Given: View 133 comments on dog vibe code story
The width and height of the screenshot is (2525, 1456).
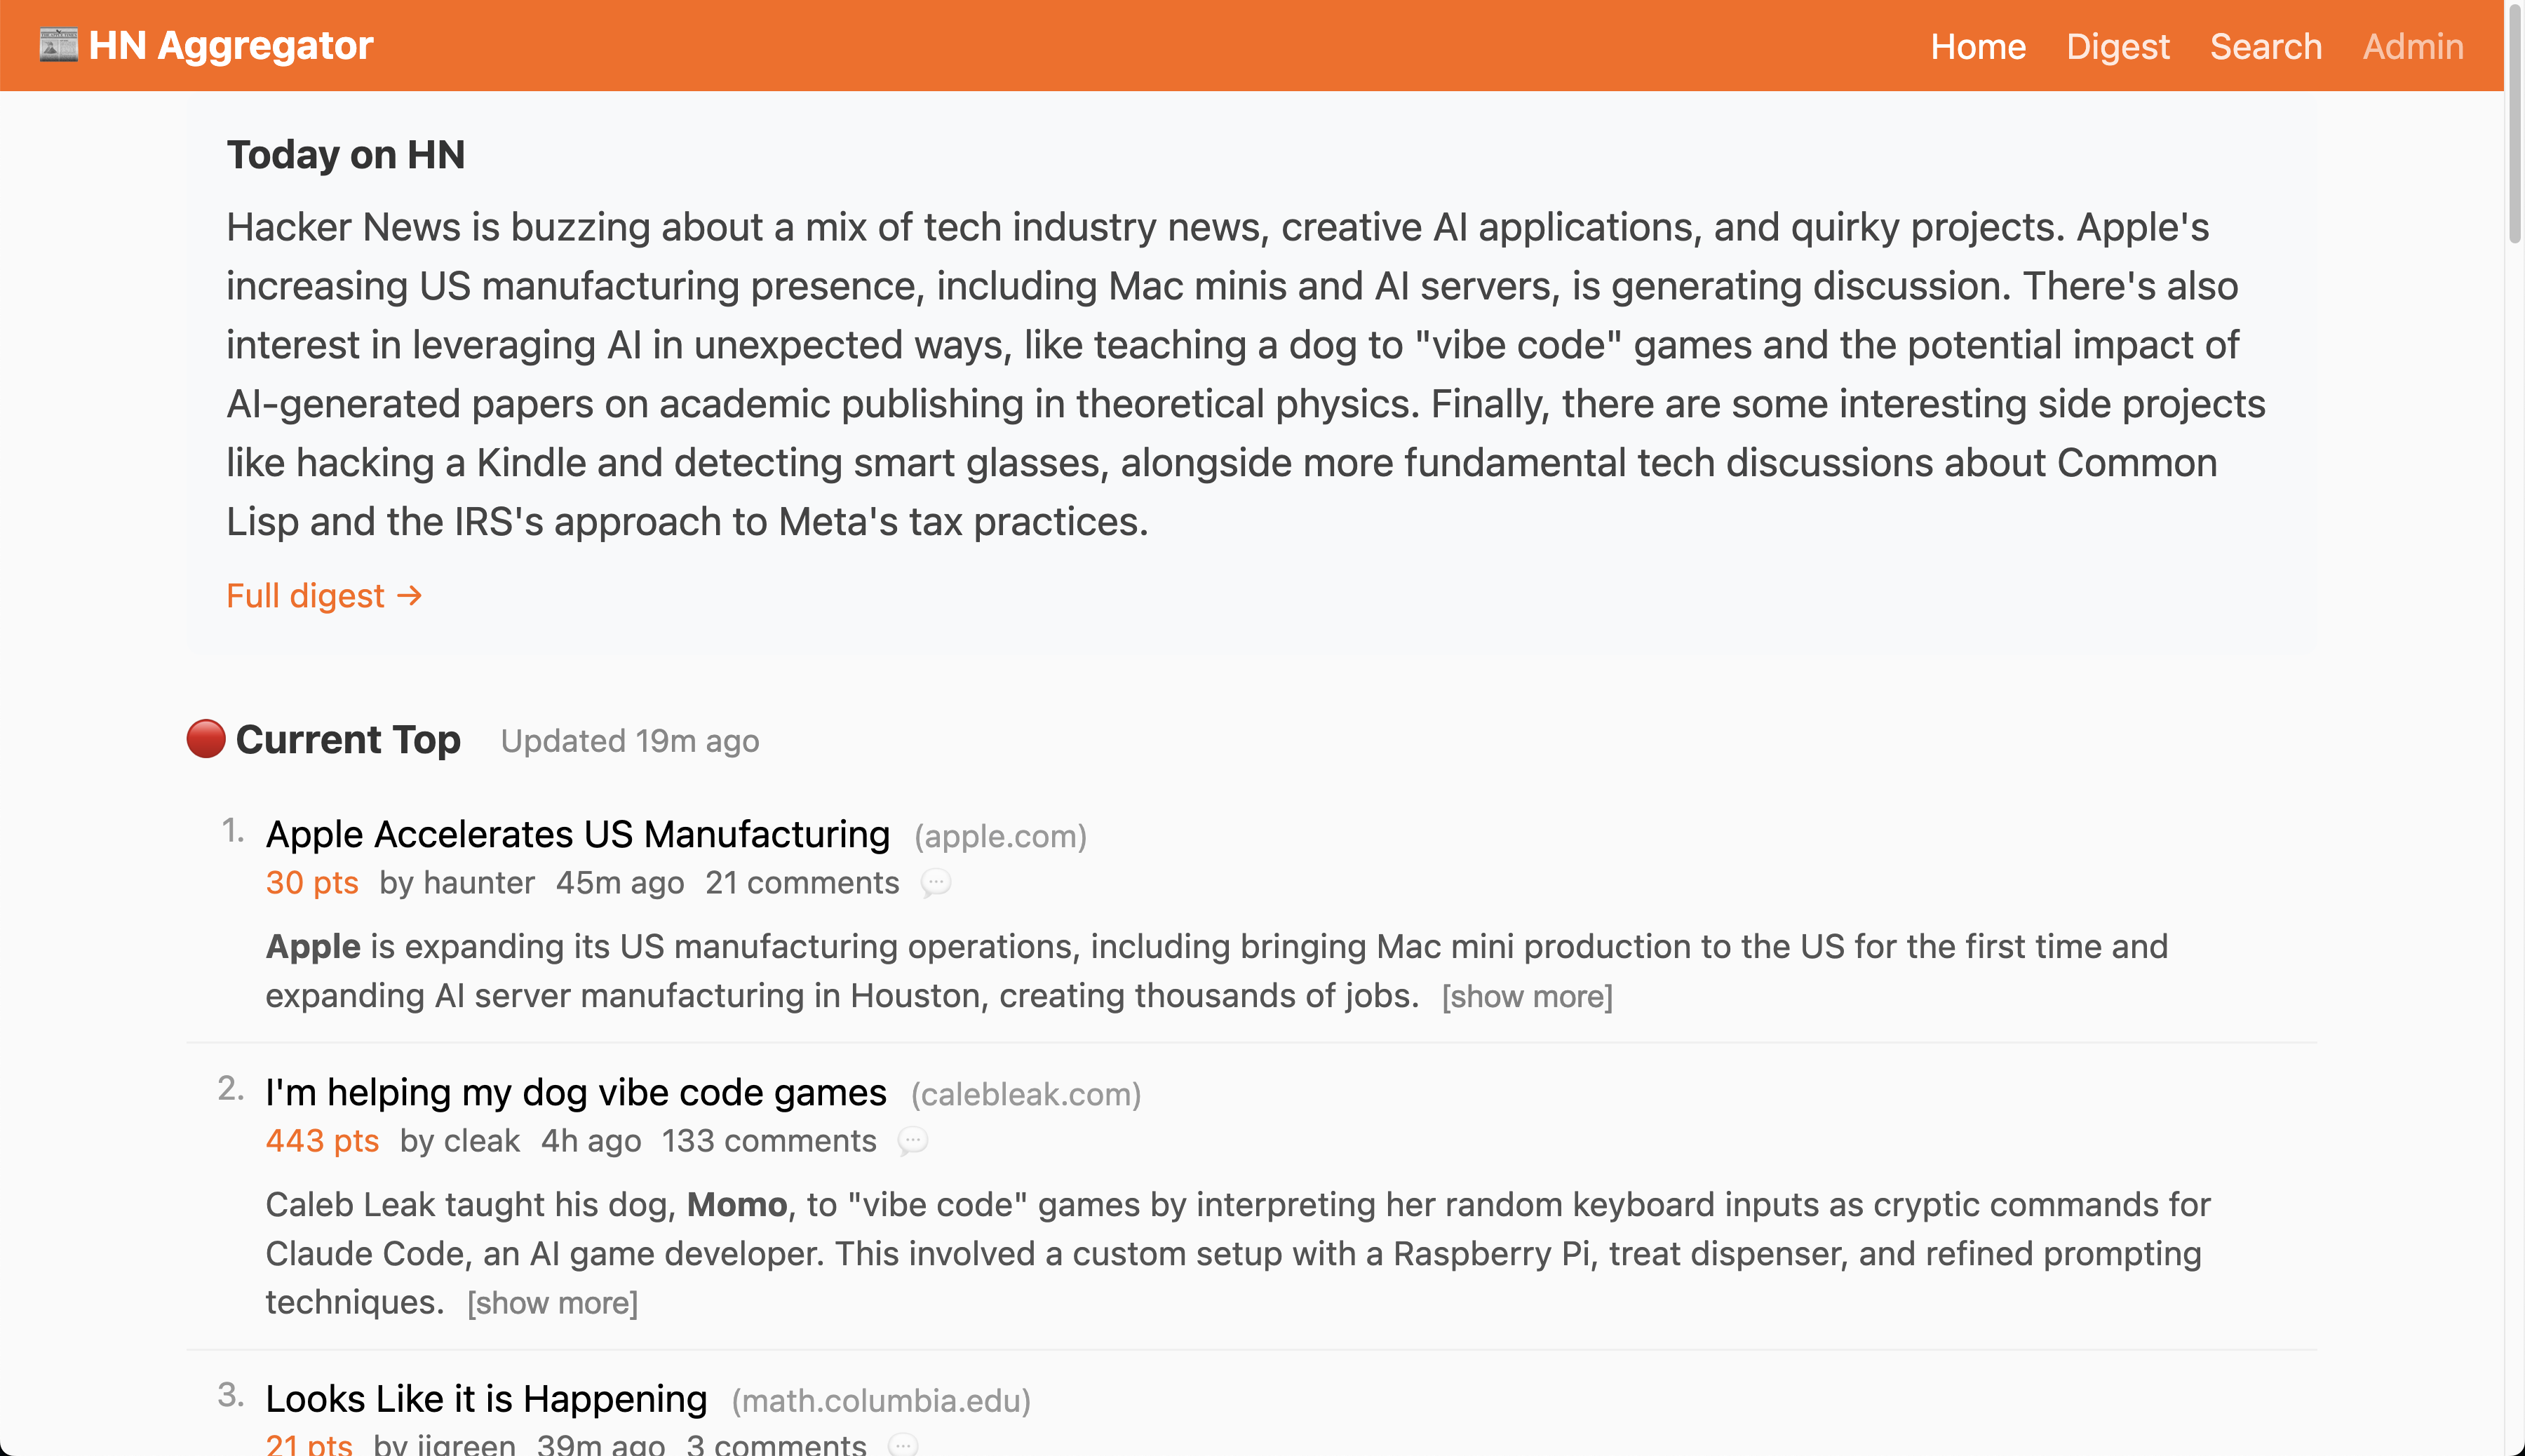Looking at the screenshot, I should click(768, 1141).
